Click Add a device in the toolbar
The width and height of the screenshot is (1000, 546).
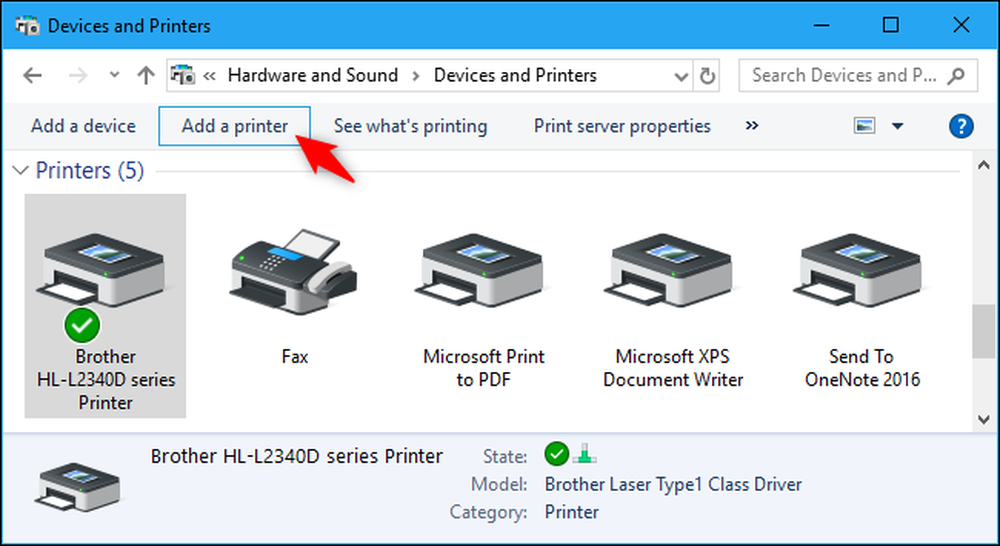[x=83, y=126]
